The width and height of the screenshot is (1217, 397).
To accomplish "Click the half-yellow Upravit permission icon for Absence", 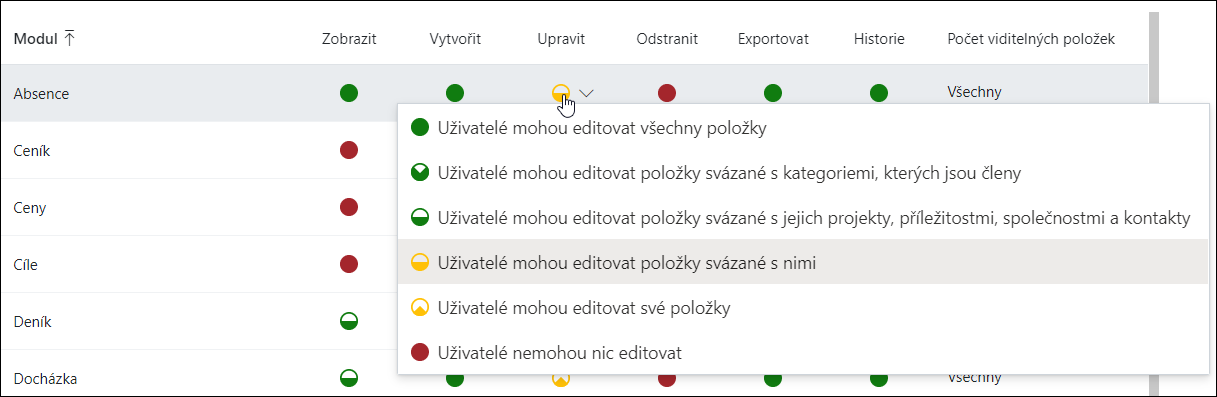I will click(561, 93).
